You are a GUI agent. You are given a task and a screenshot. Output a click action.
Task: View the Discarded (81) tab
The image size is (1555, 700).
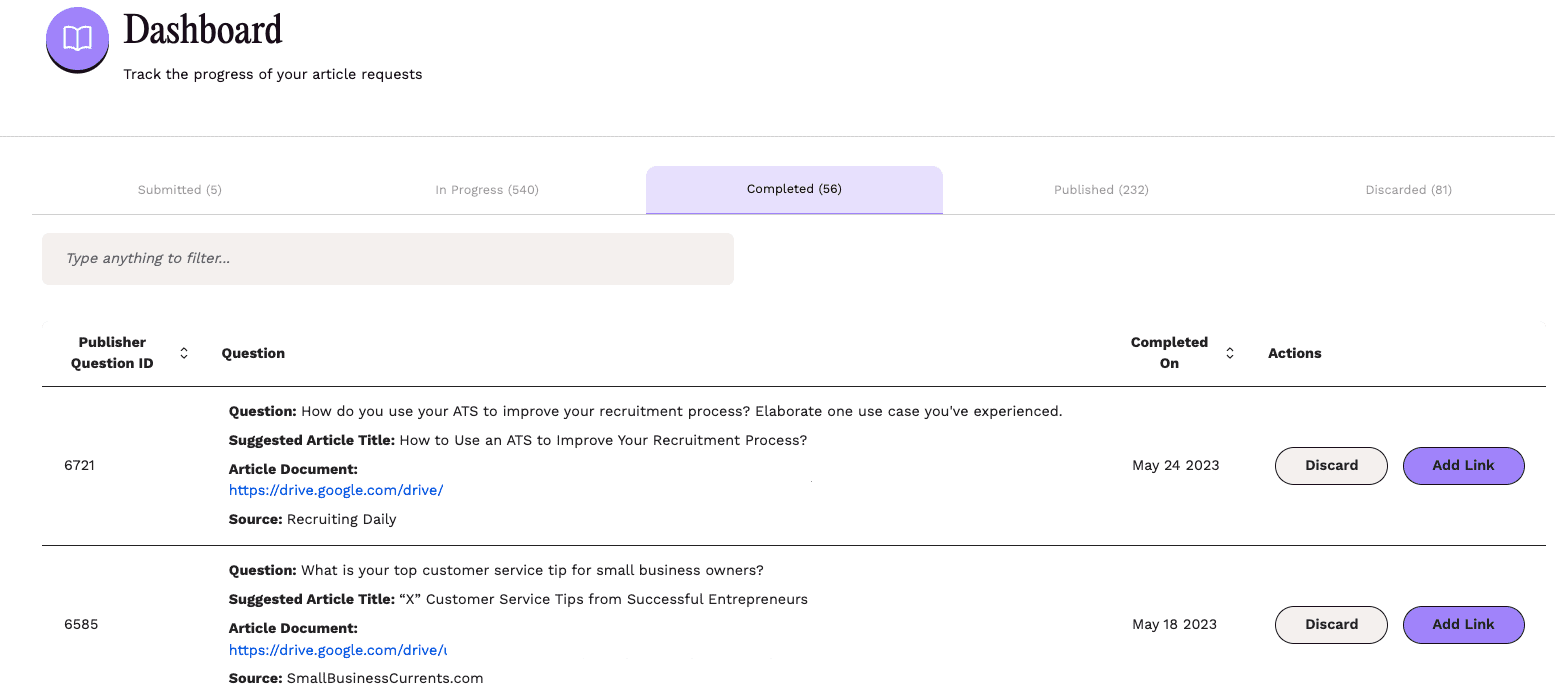click(1408, 190)
